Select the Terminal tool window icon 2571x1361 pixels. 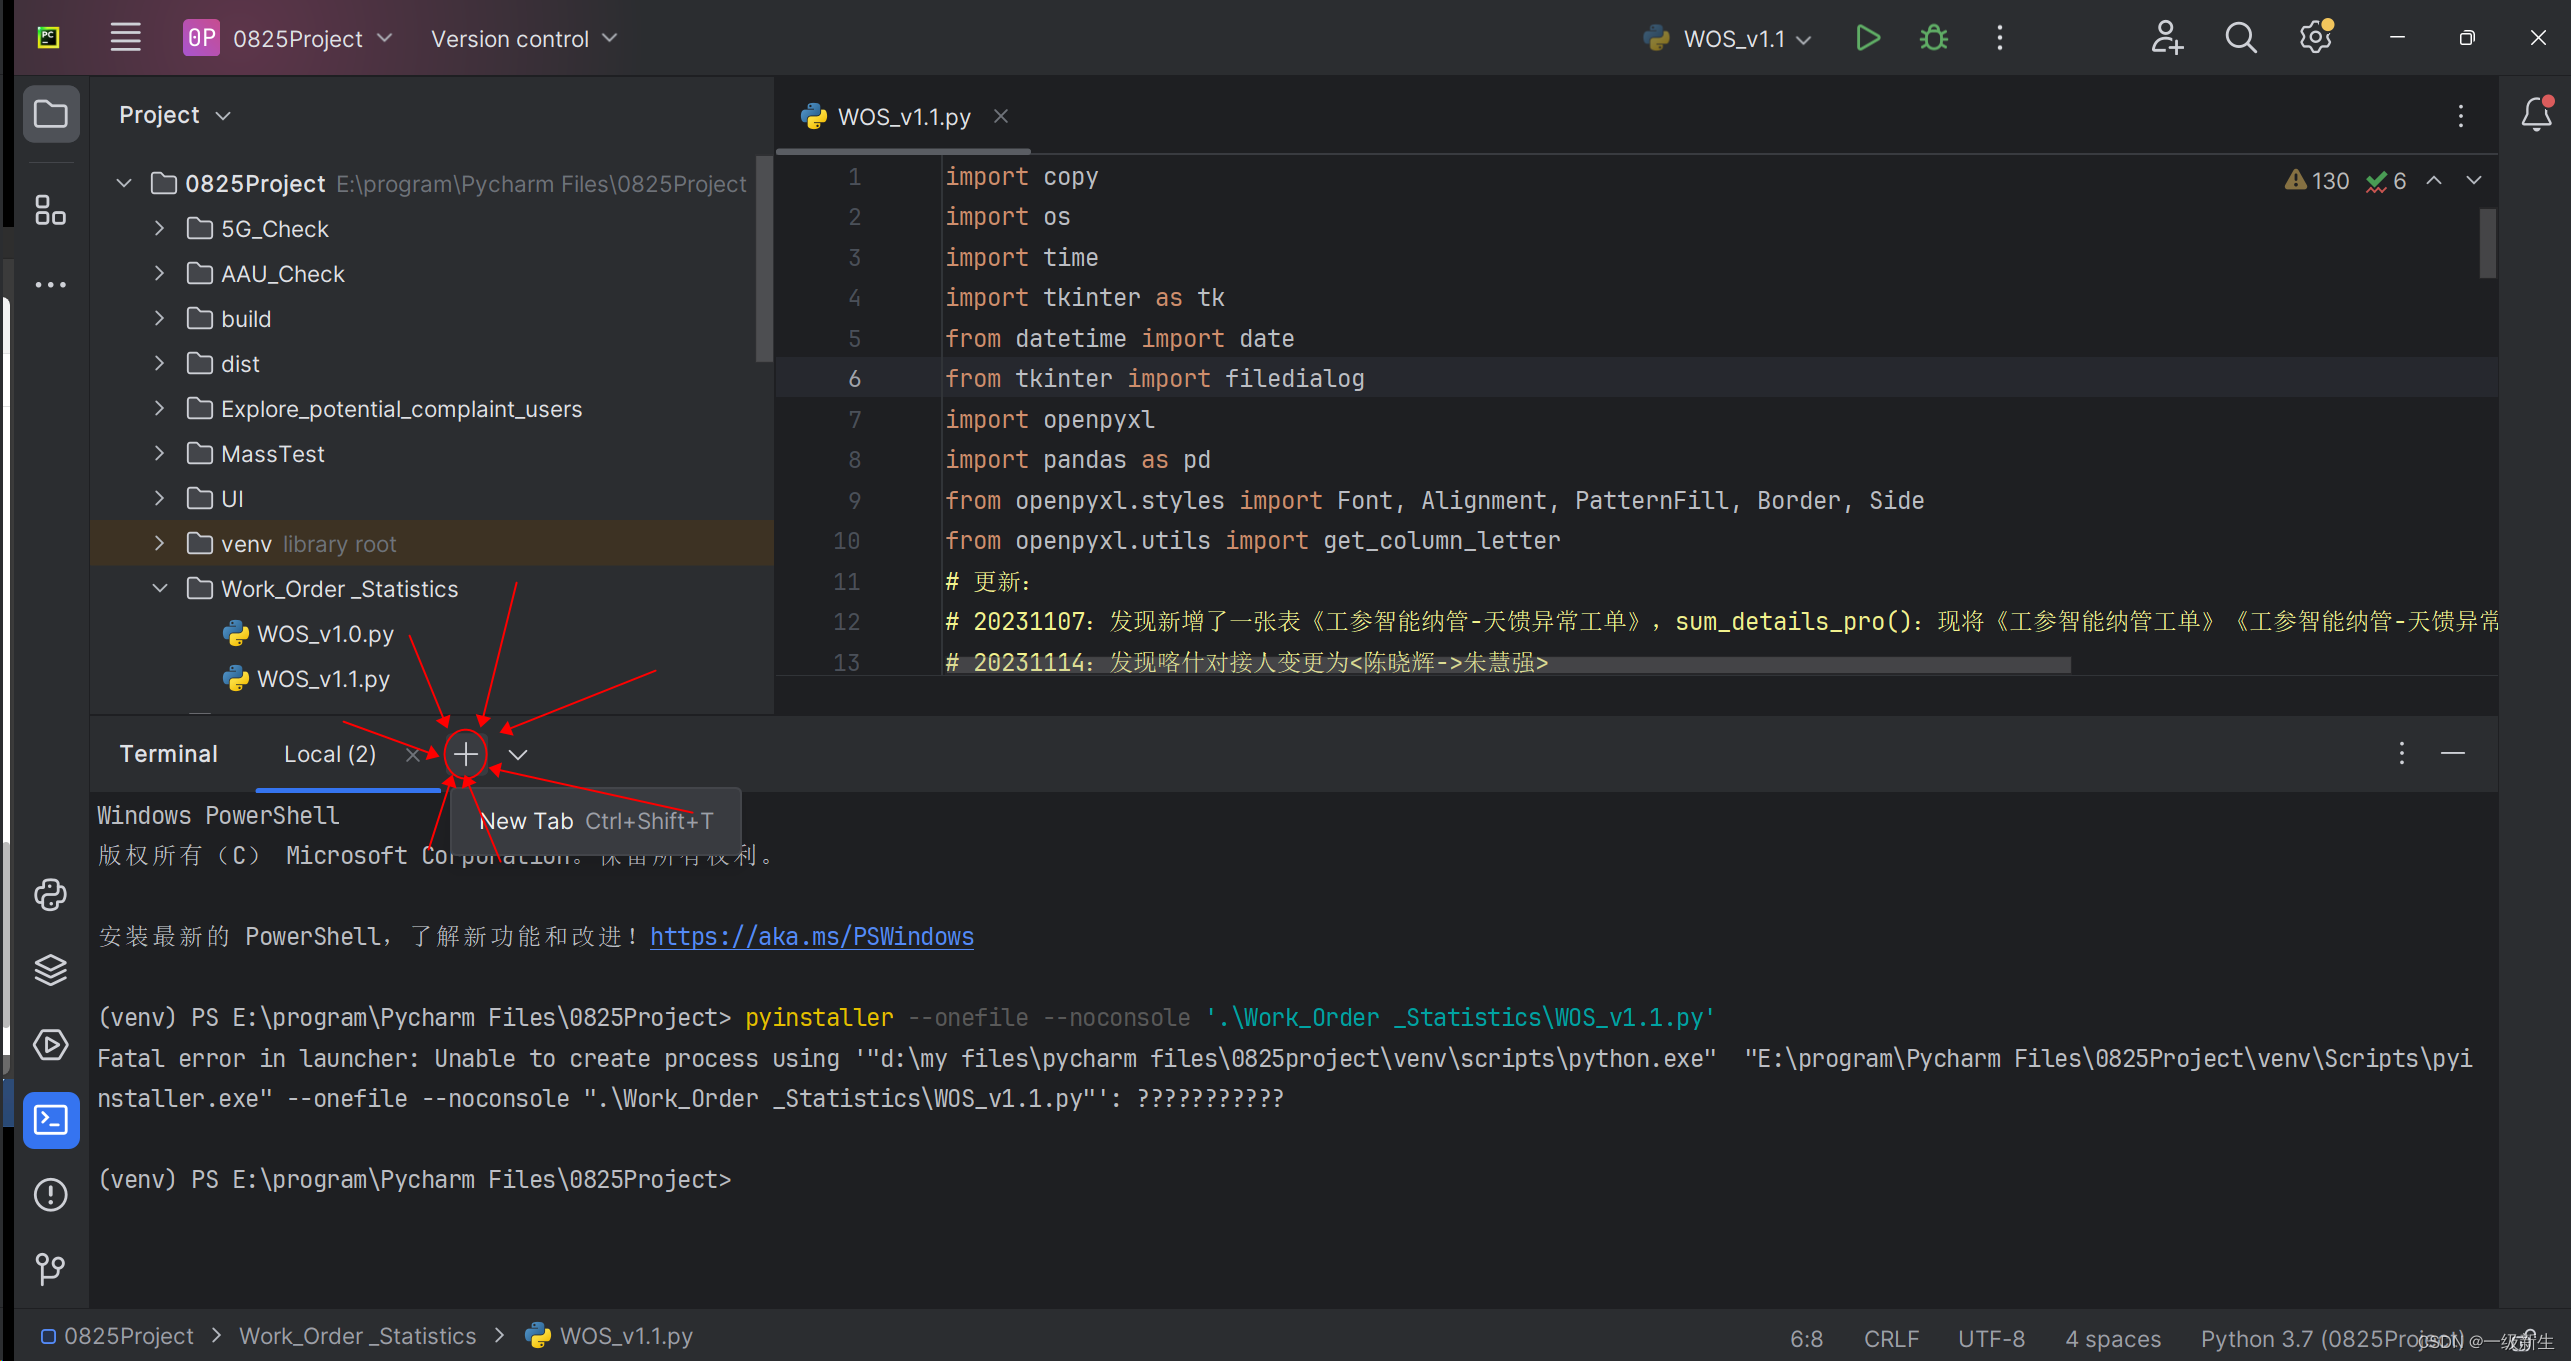(51, 1119)
